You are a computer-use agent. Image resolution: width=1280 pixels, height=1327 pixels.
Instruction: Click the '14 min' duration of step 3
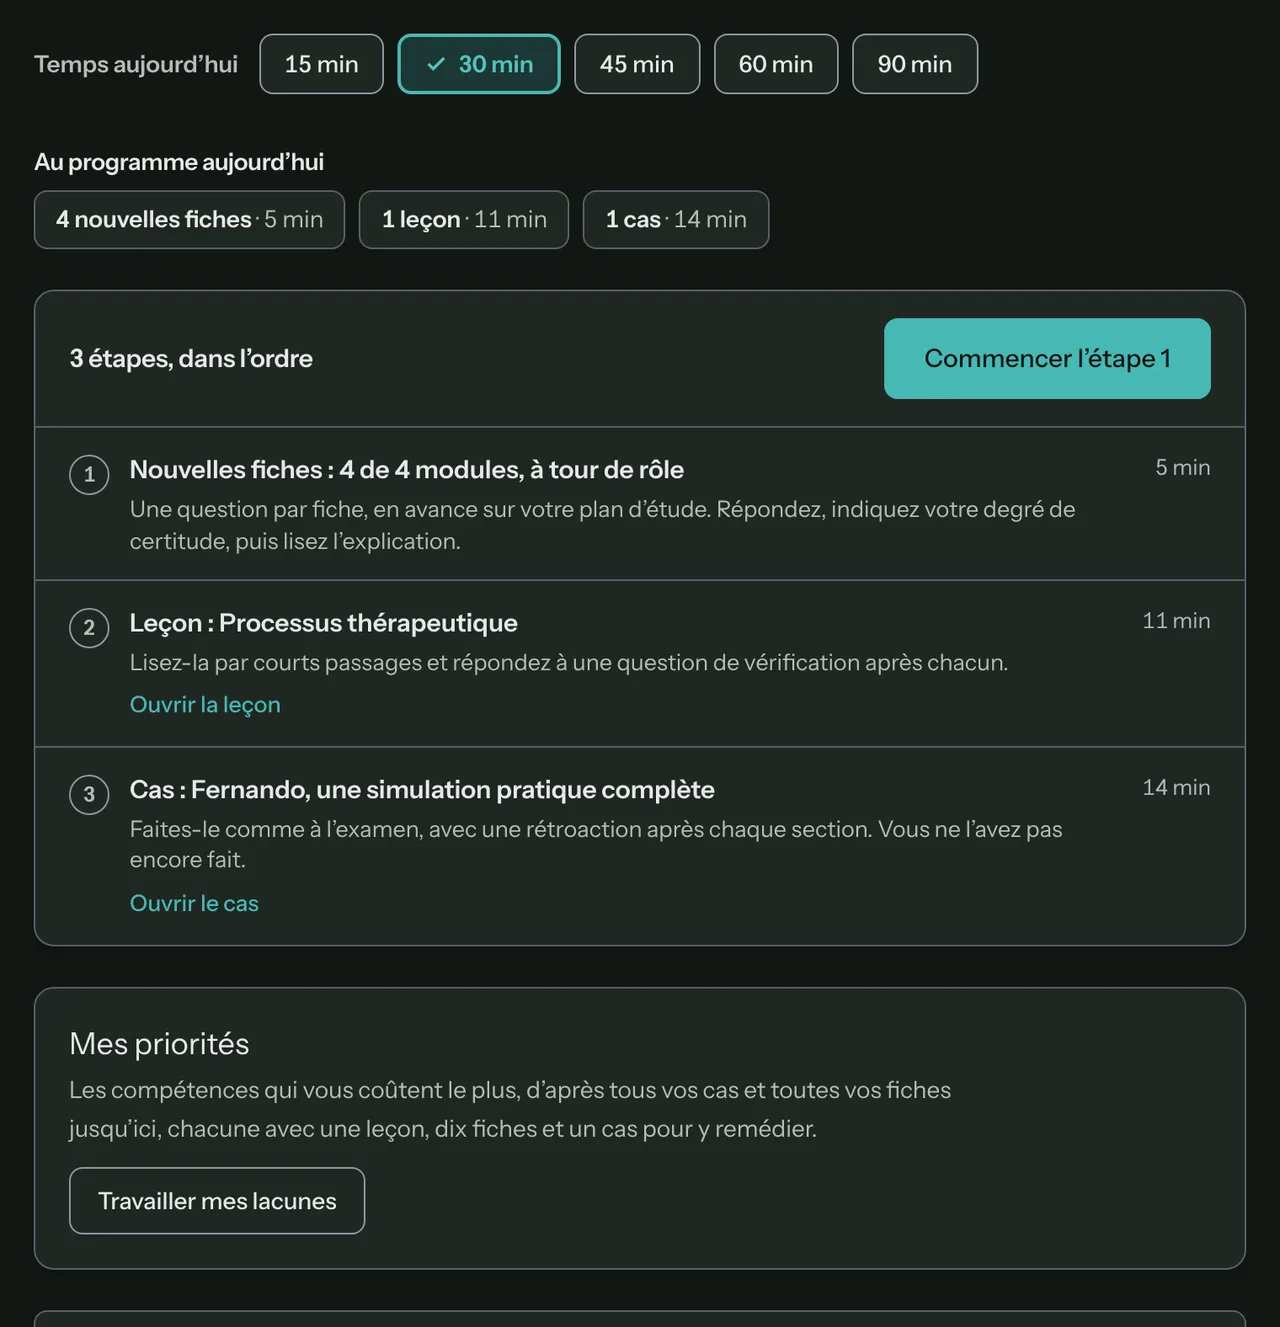coord(1176,787)
